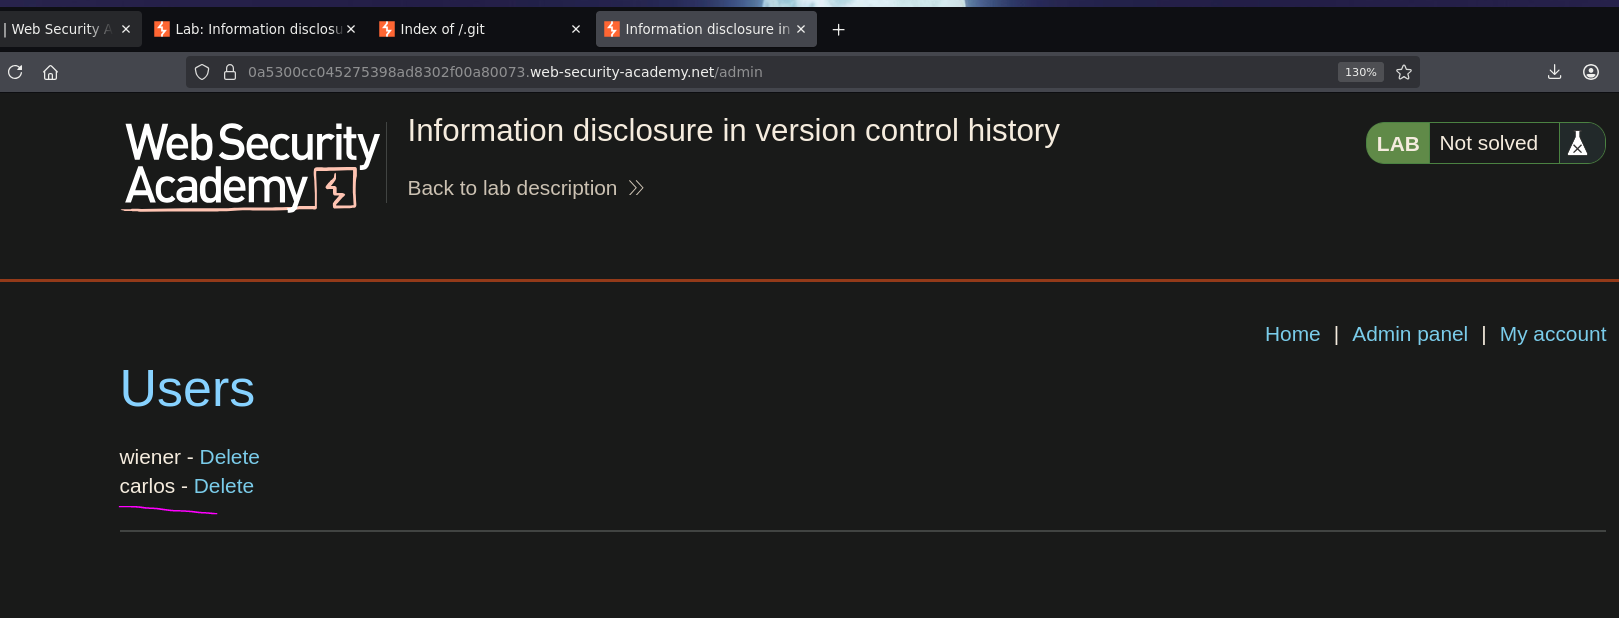Delete the wiener user
Viewport: 1619px width, 618px height.
pos(229,457)
